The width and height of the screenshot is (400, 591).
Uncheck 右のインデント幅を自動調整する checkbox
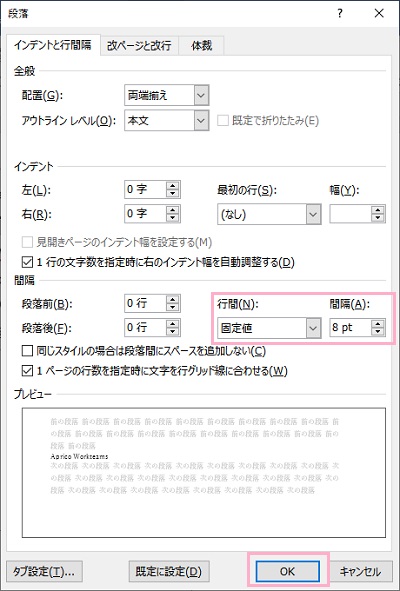pos(27,262)
